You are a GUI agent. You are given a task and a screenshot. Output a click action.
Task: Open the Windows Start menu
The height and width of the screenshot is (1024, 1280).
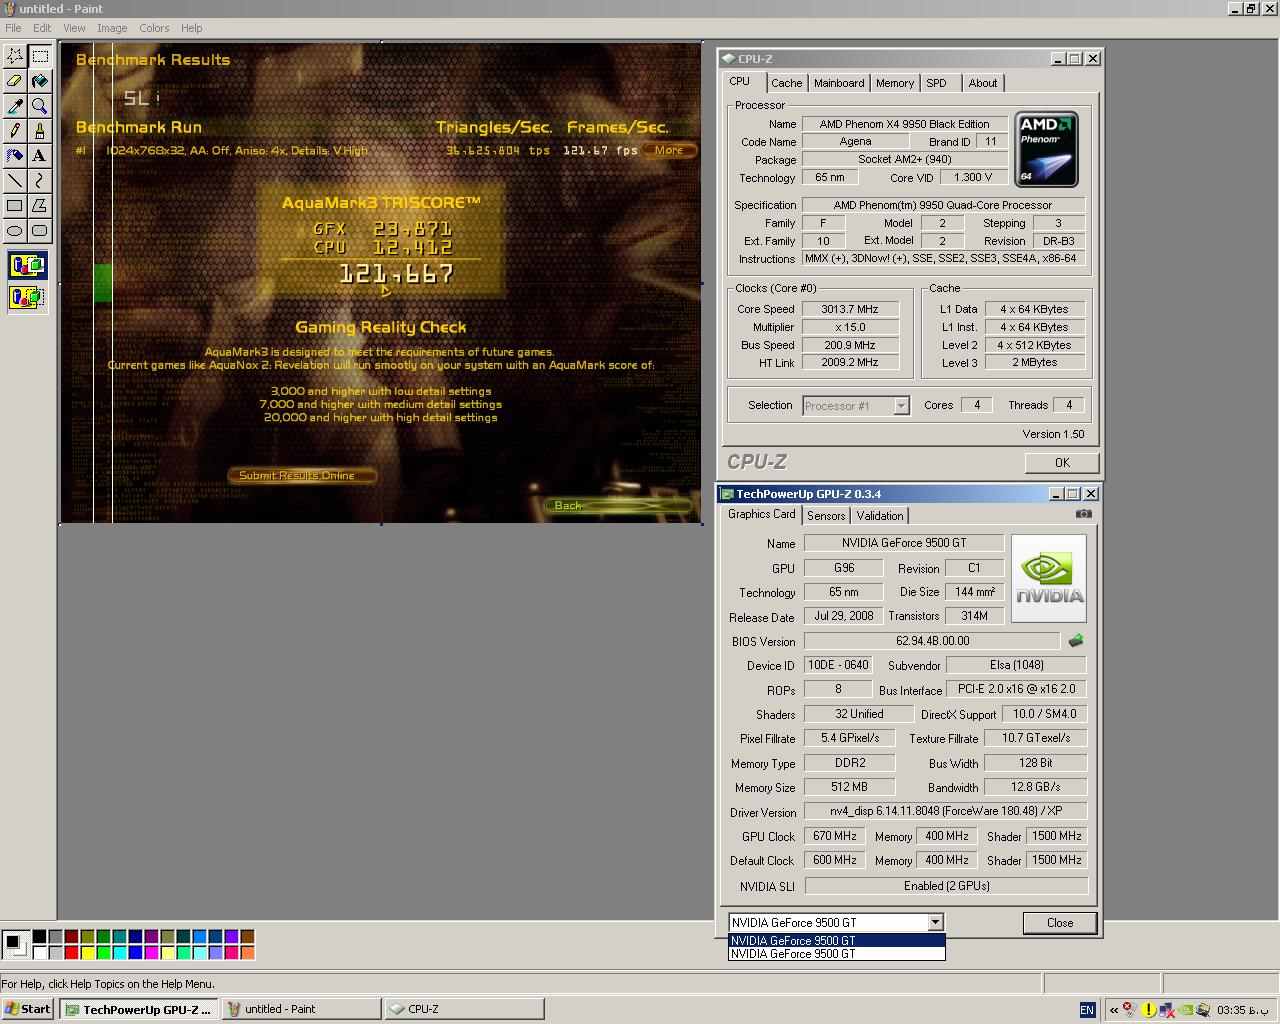[x=28, y=1009]
